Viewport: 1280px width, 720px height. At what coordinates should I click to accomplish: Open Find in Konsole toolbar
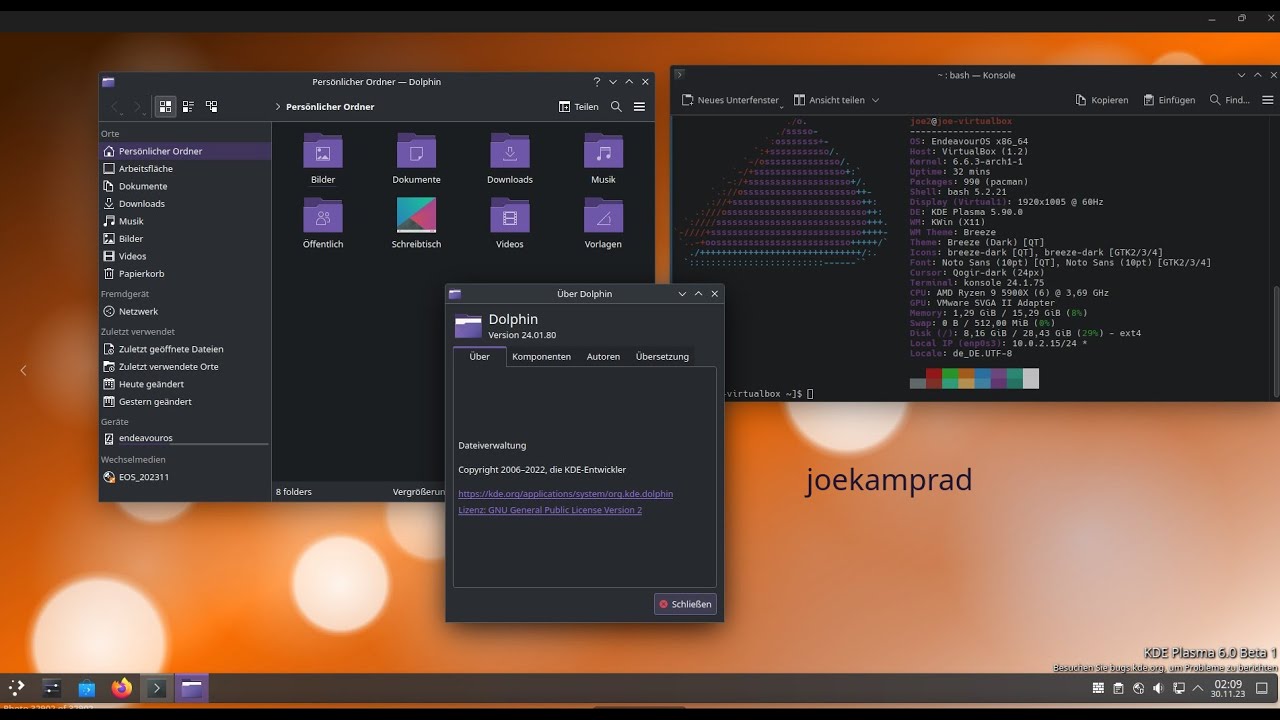click(x=1230, y=100)
